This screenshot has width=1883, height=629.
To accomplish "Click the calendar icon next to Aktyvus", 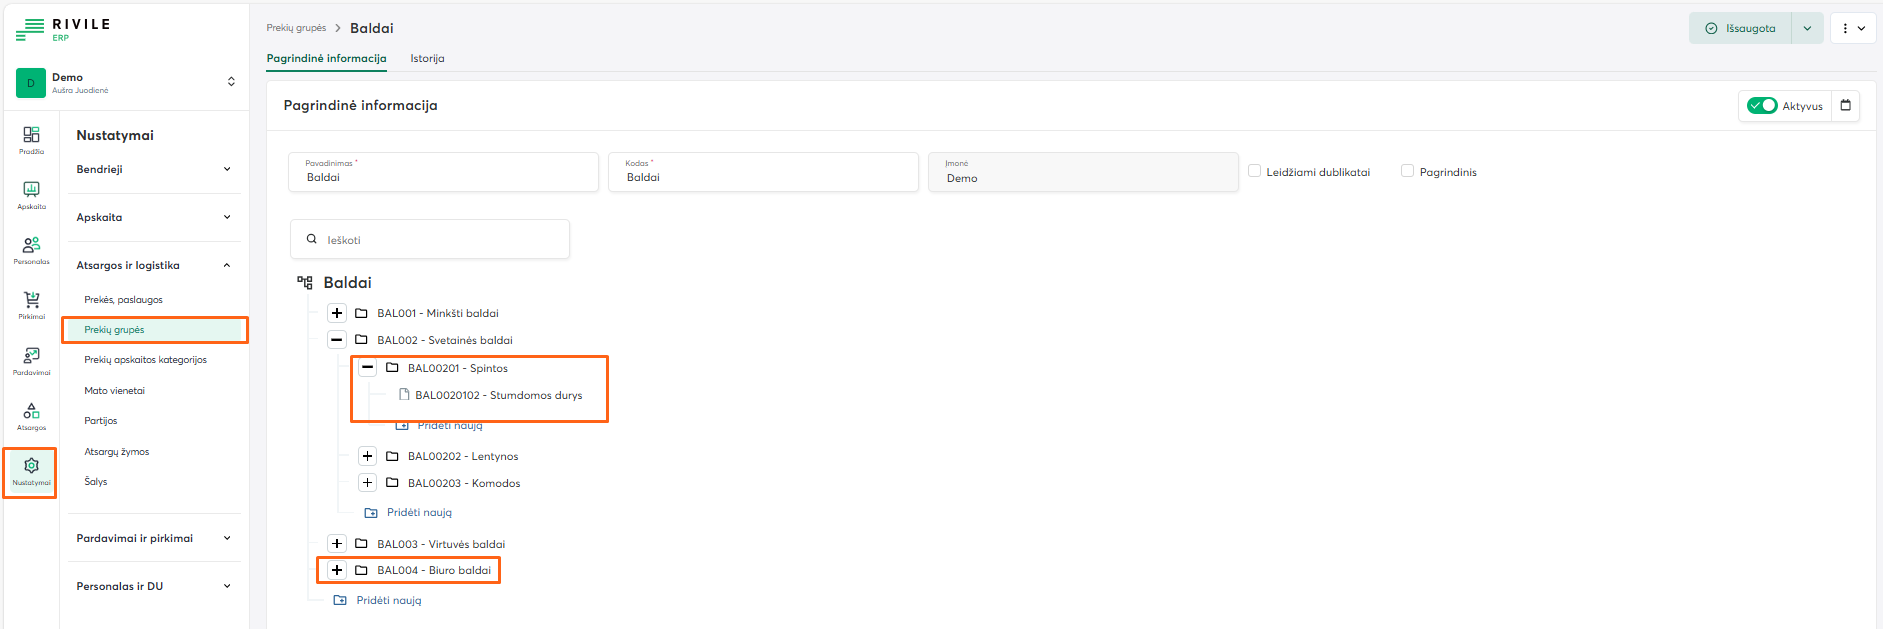I will 1846,106.
